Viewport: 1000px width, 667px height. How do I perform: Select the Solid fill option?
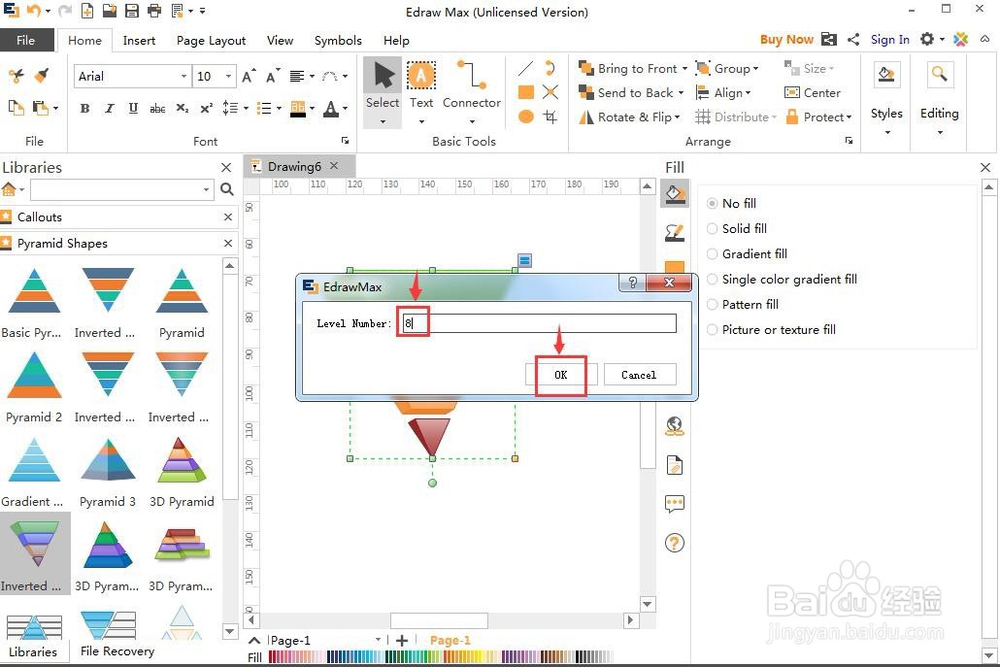737,228
